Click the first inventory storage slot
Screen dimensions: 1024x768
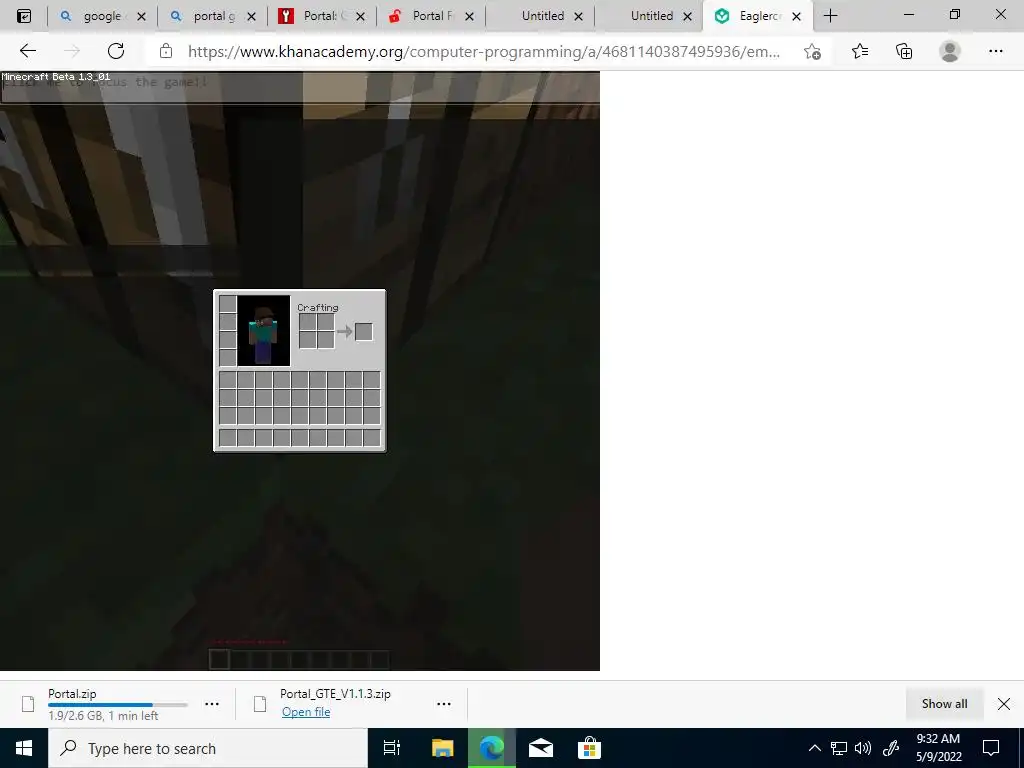click(227, 380)
